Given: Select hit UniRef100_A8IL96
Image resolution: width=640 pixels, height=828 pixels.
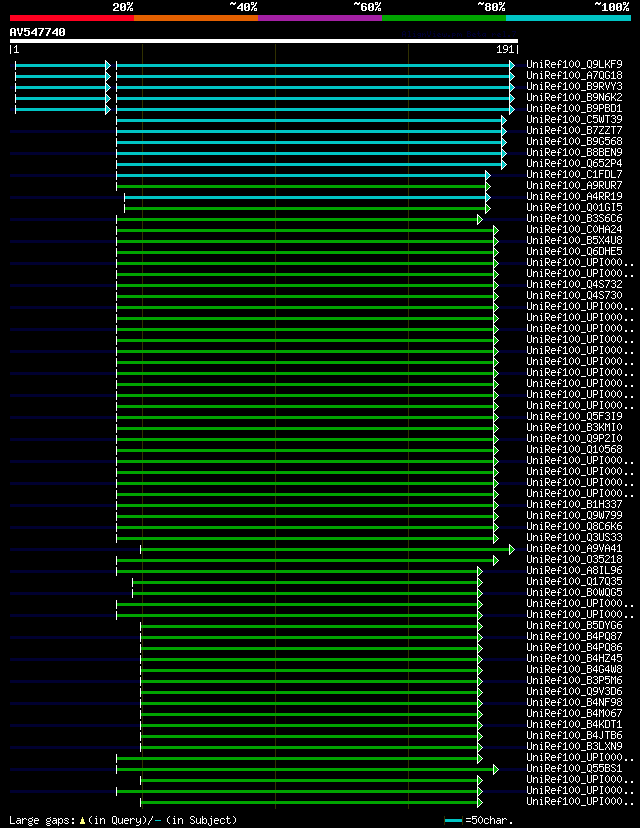Looking at the screenshot, I should (574, 570).
